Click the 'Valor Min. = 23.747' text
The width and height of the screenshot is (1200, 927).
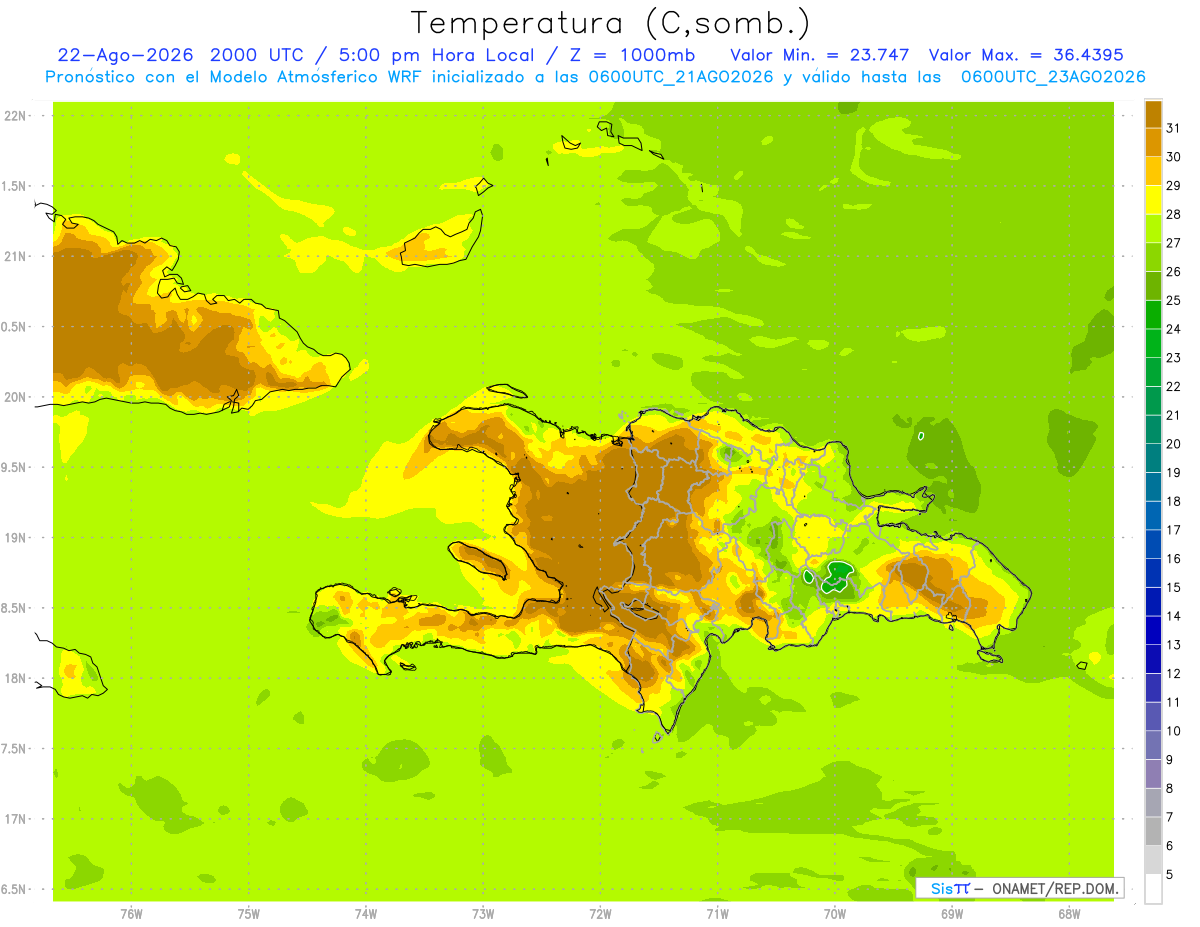point(819,54)
